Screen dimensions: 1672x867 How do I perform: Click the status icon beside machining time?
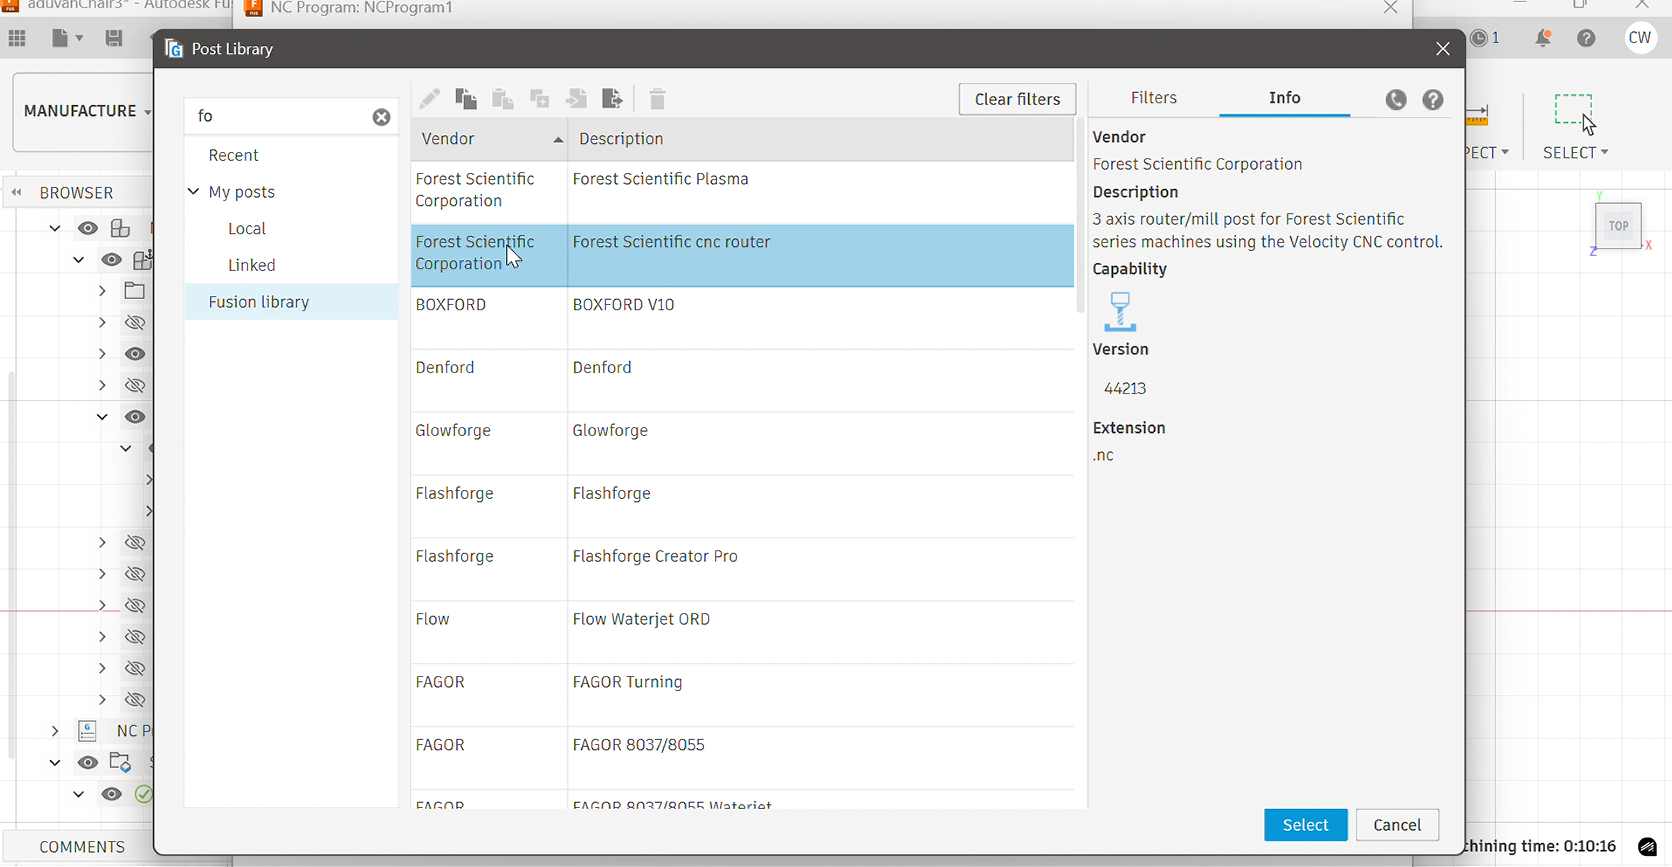point(1647,847)
